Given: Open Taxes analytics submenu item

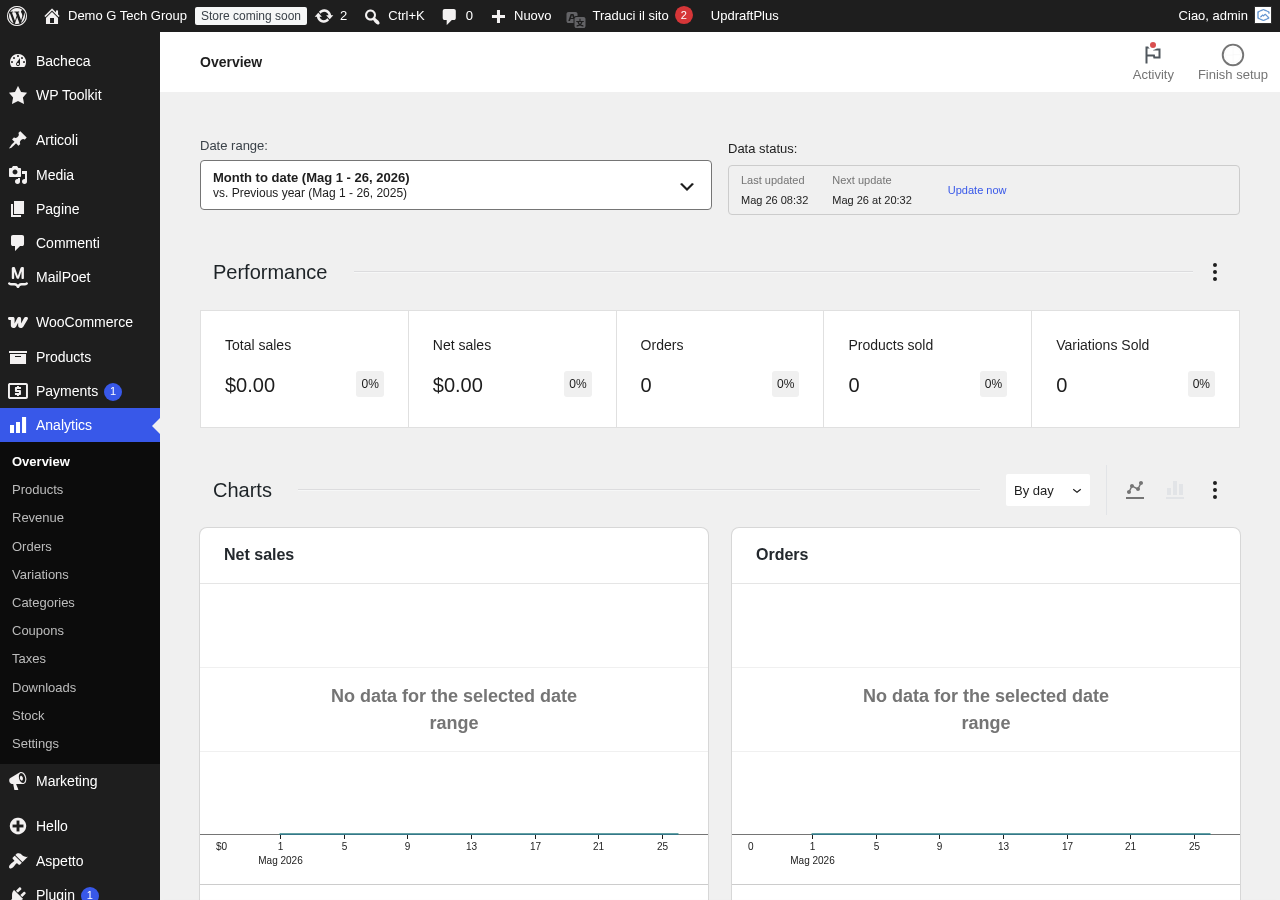Looking at the screenshot, I should [x=29, y=659].
